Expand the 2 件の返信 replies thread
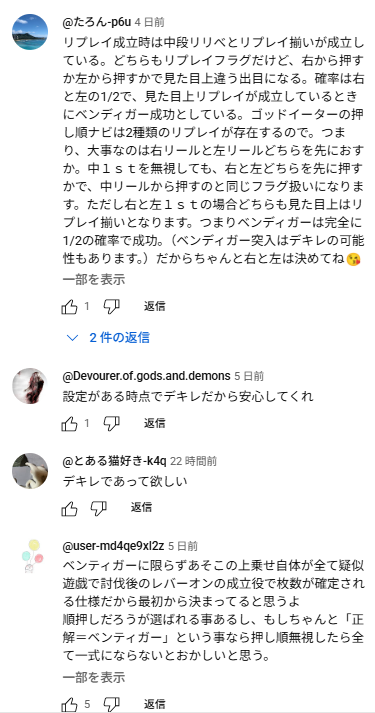This screenshot has height=713, width=375. pos(108,337)
